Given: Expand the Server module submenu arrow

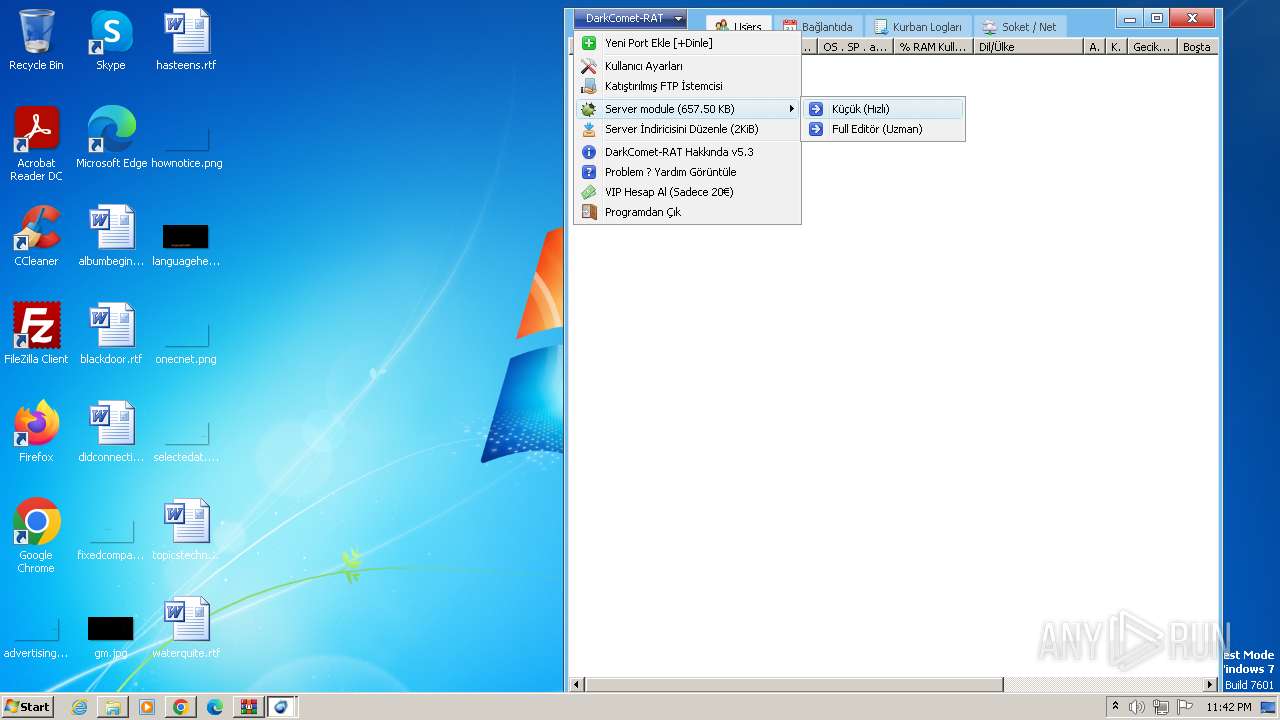Looking at the screenshot, I should (792, 109).
